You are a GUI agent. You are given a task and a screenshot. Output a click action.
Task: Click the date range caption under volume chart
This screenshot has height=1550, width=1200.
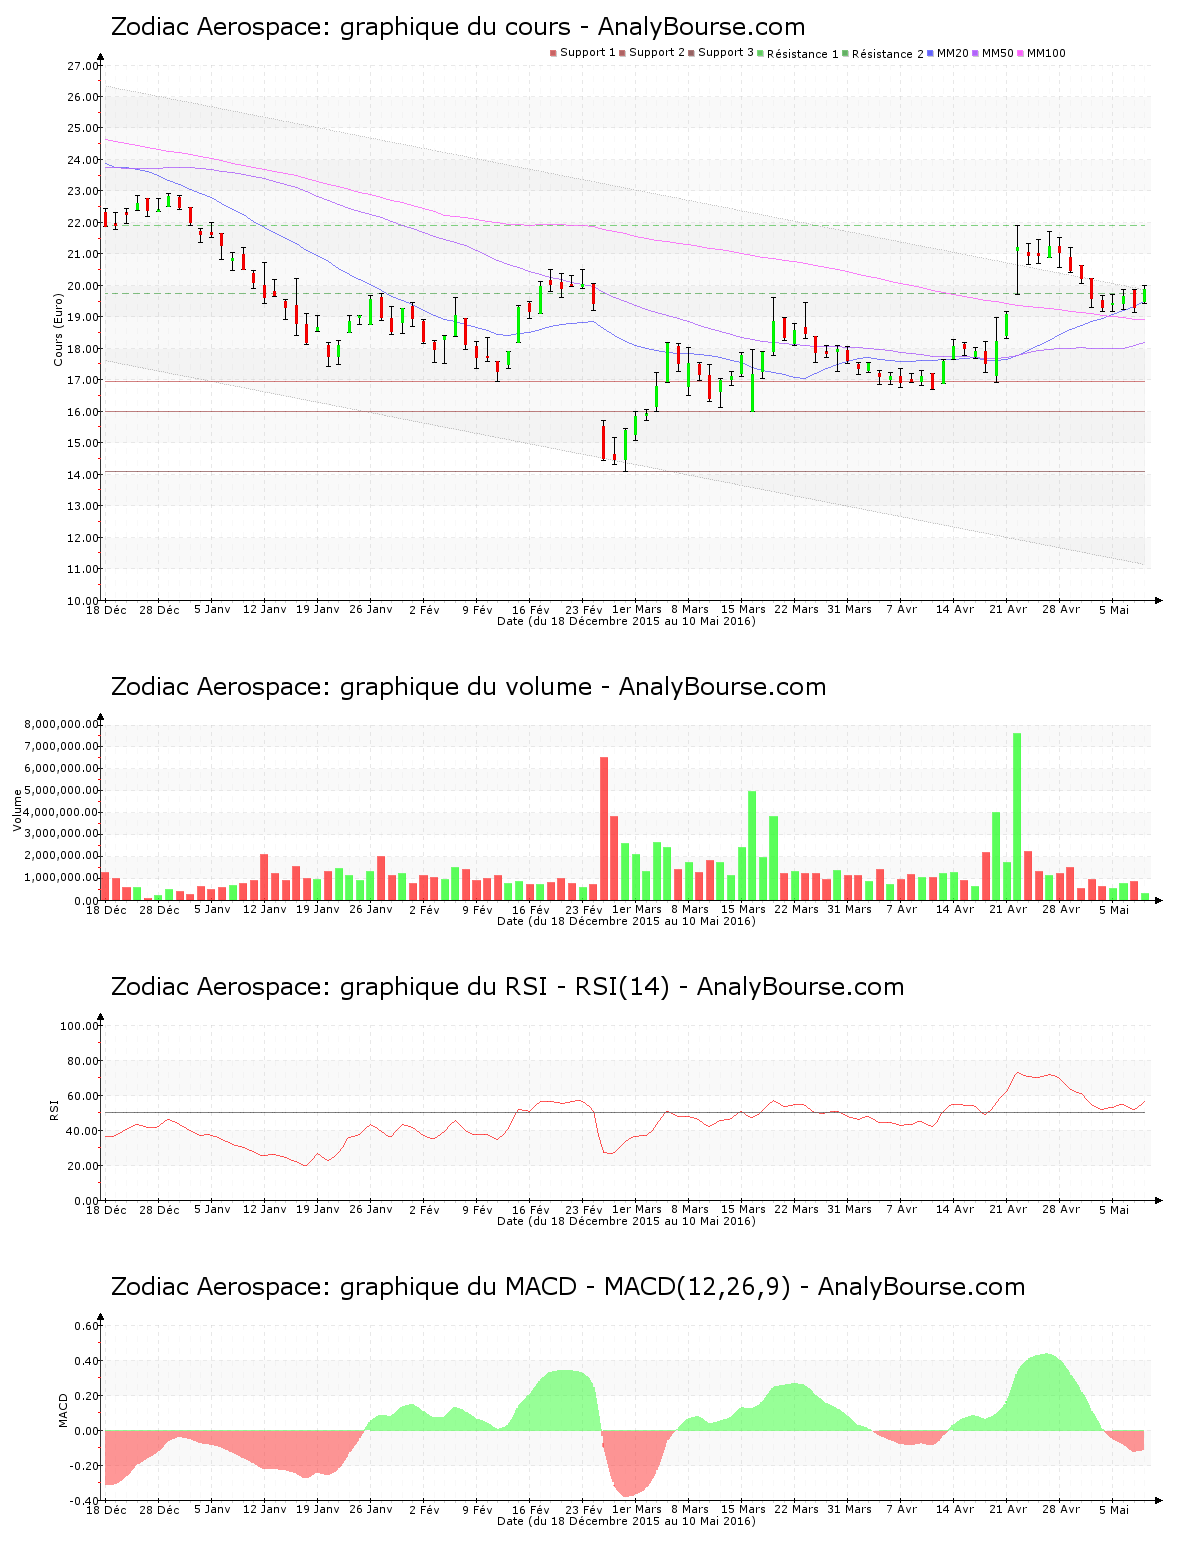[626, 921]
